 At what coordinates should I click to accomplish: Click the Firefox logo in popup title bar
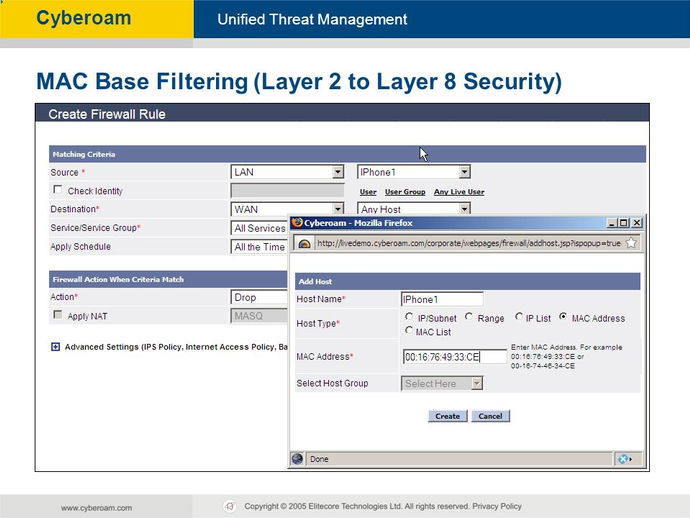(297, 223)
